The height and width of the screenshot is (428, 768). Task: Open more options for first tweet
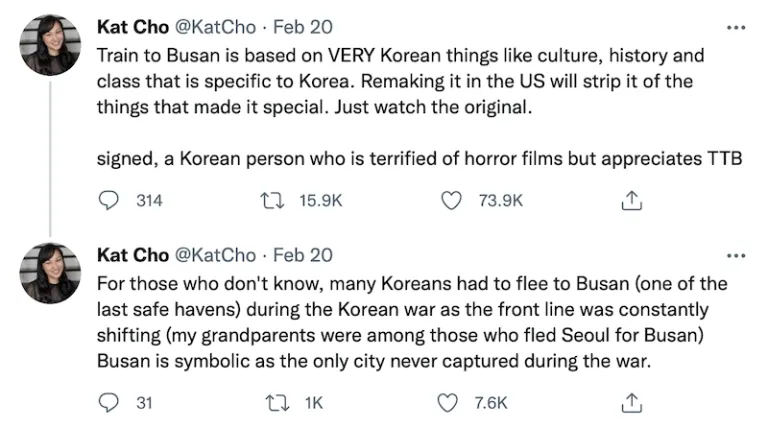[737, 27]
